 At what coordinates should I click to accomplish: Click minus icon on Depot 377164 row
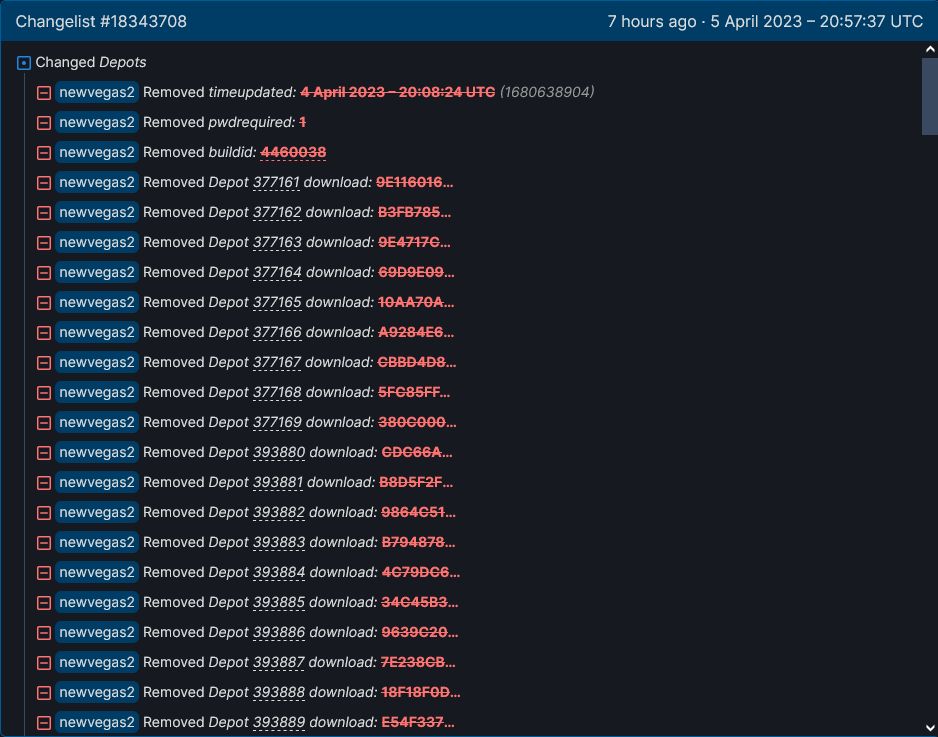pos(44,273)
